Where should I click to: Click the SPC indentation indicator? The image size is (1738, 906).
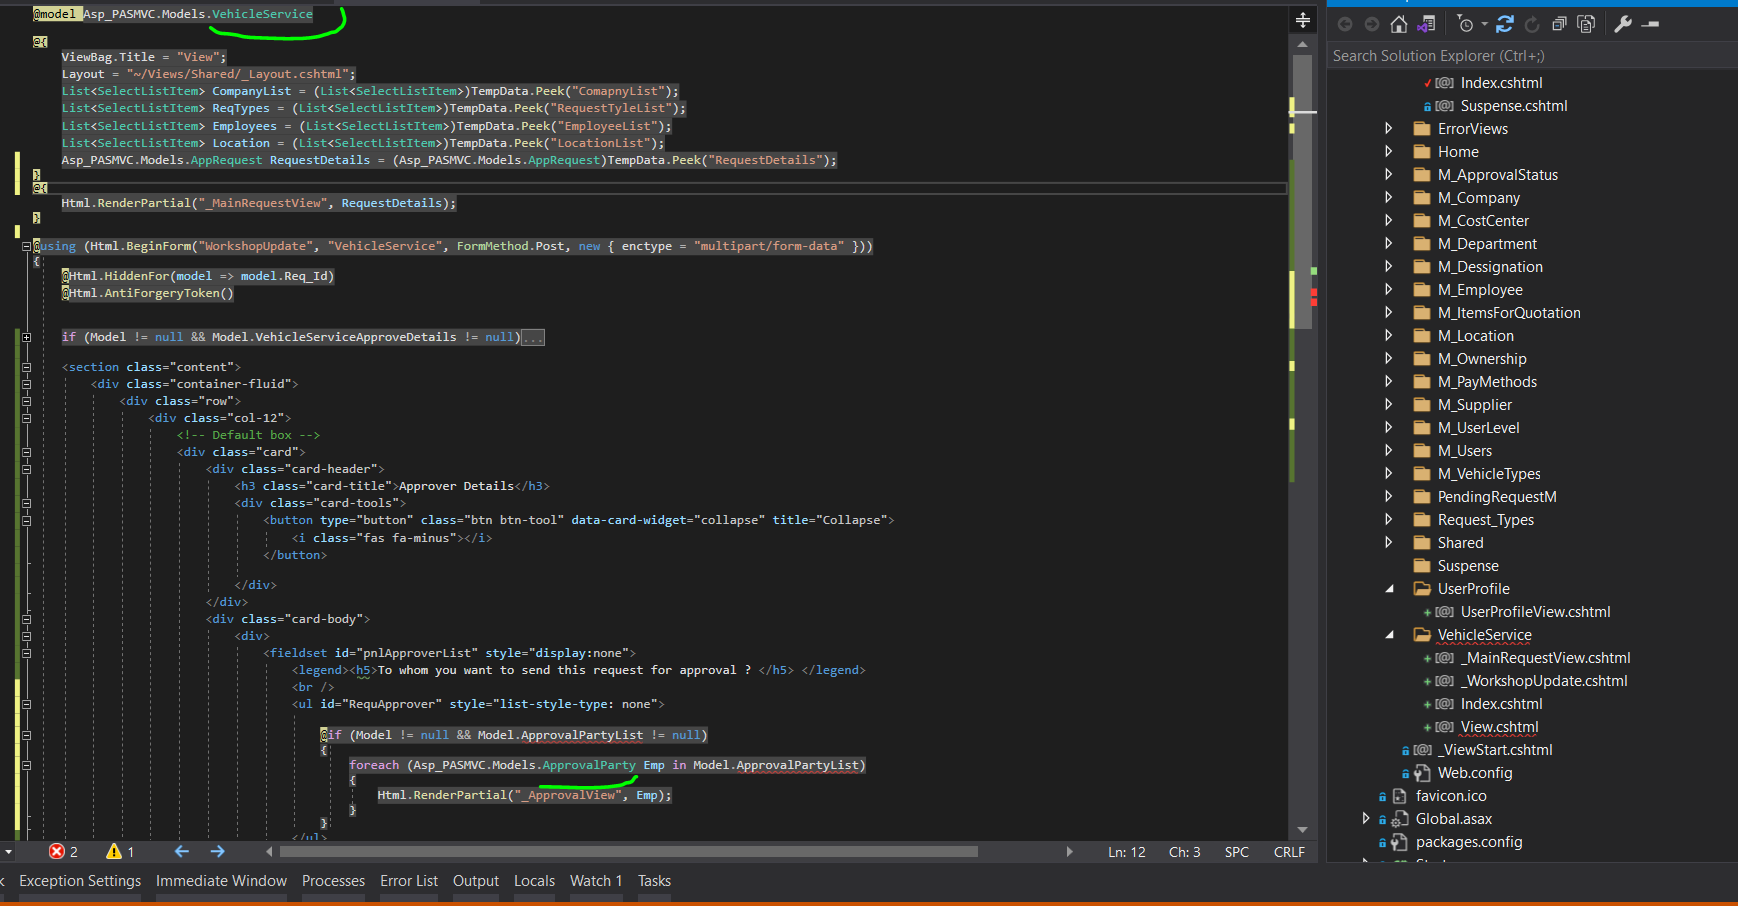tap(1237, 852)
